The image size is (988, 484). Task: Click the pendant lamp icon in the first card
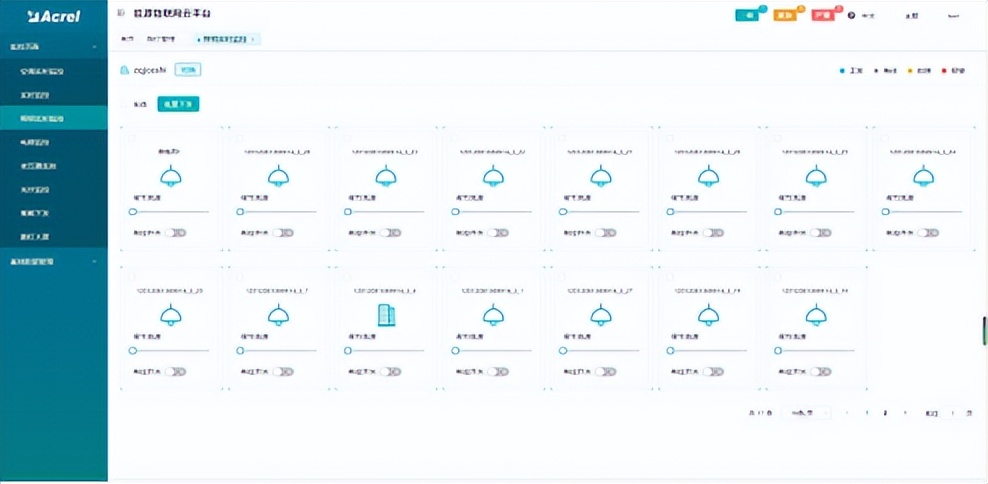pyautogui.click(x=170, y=177)
